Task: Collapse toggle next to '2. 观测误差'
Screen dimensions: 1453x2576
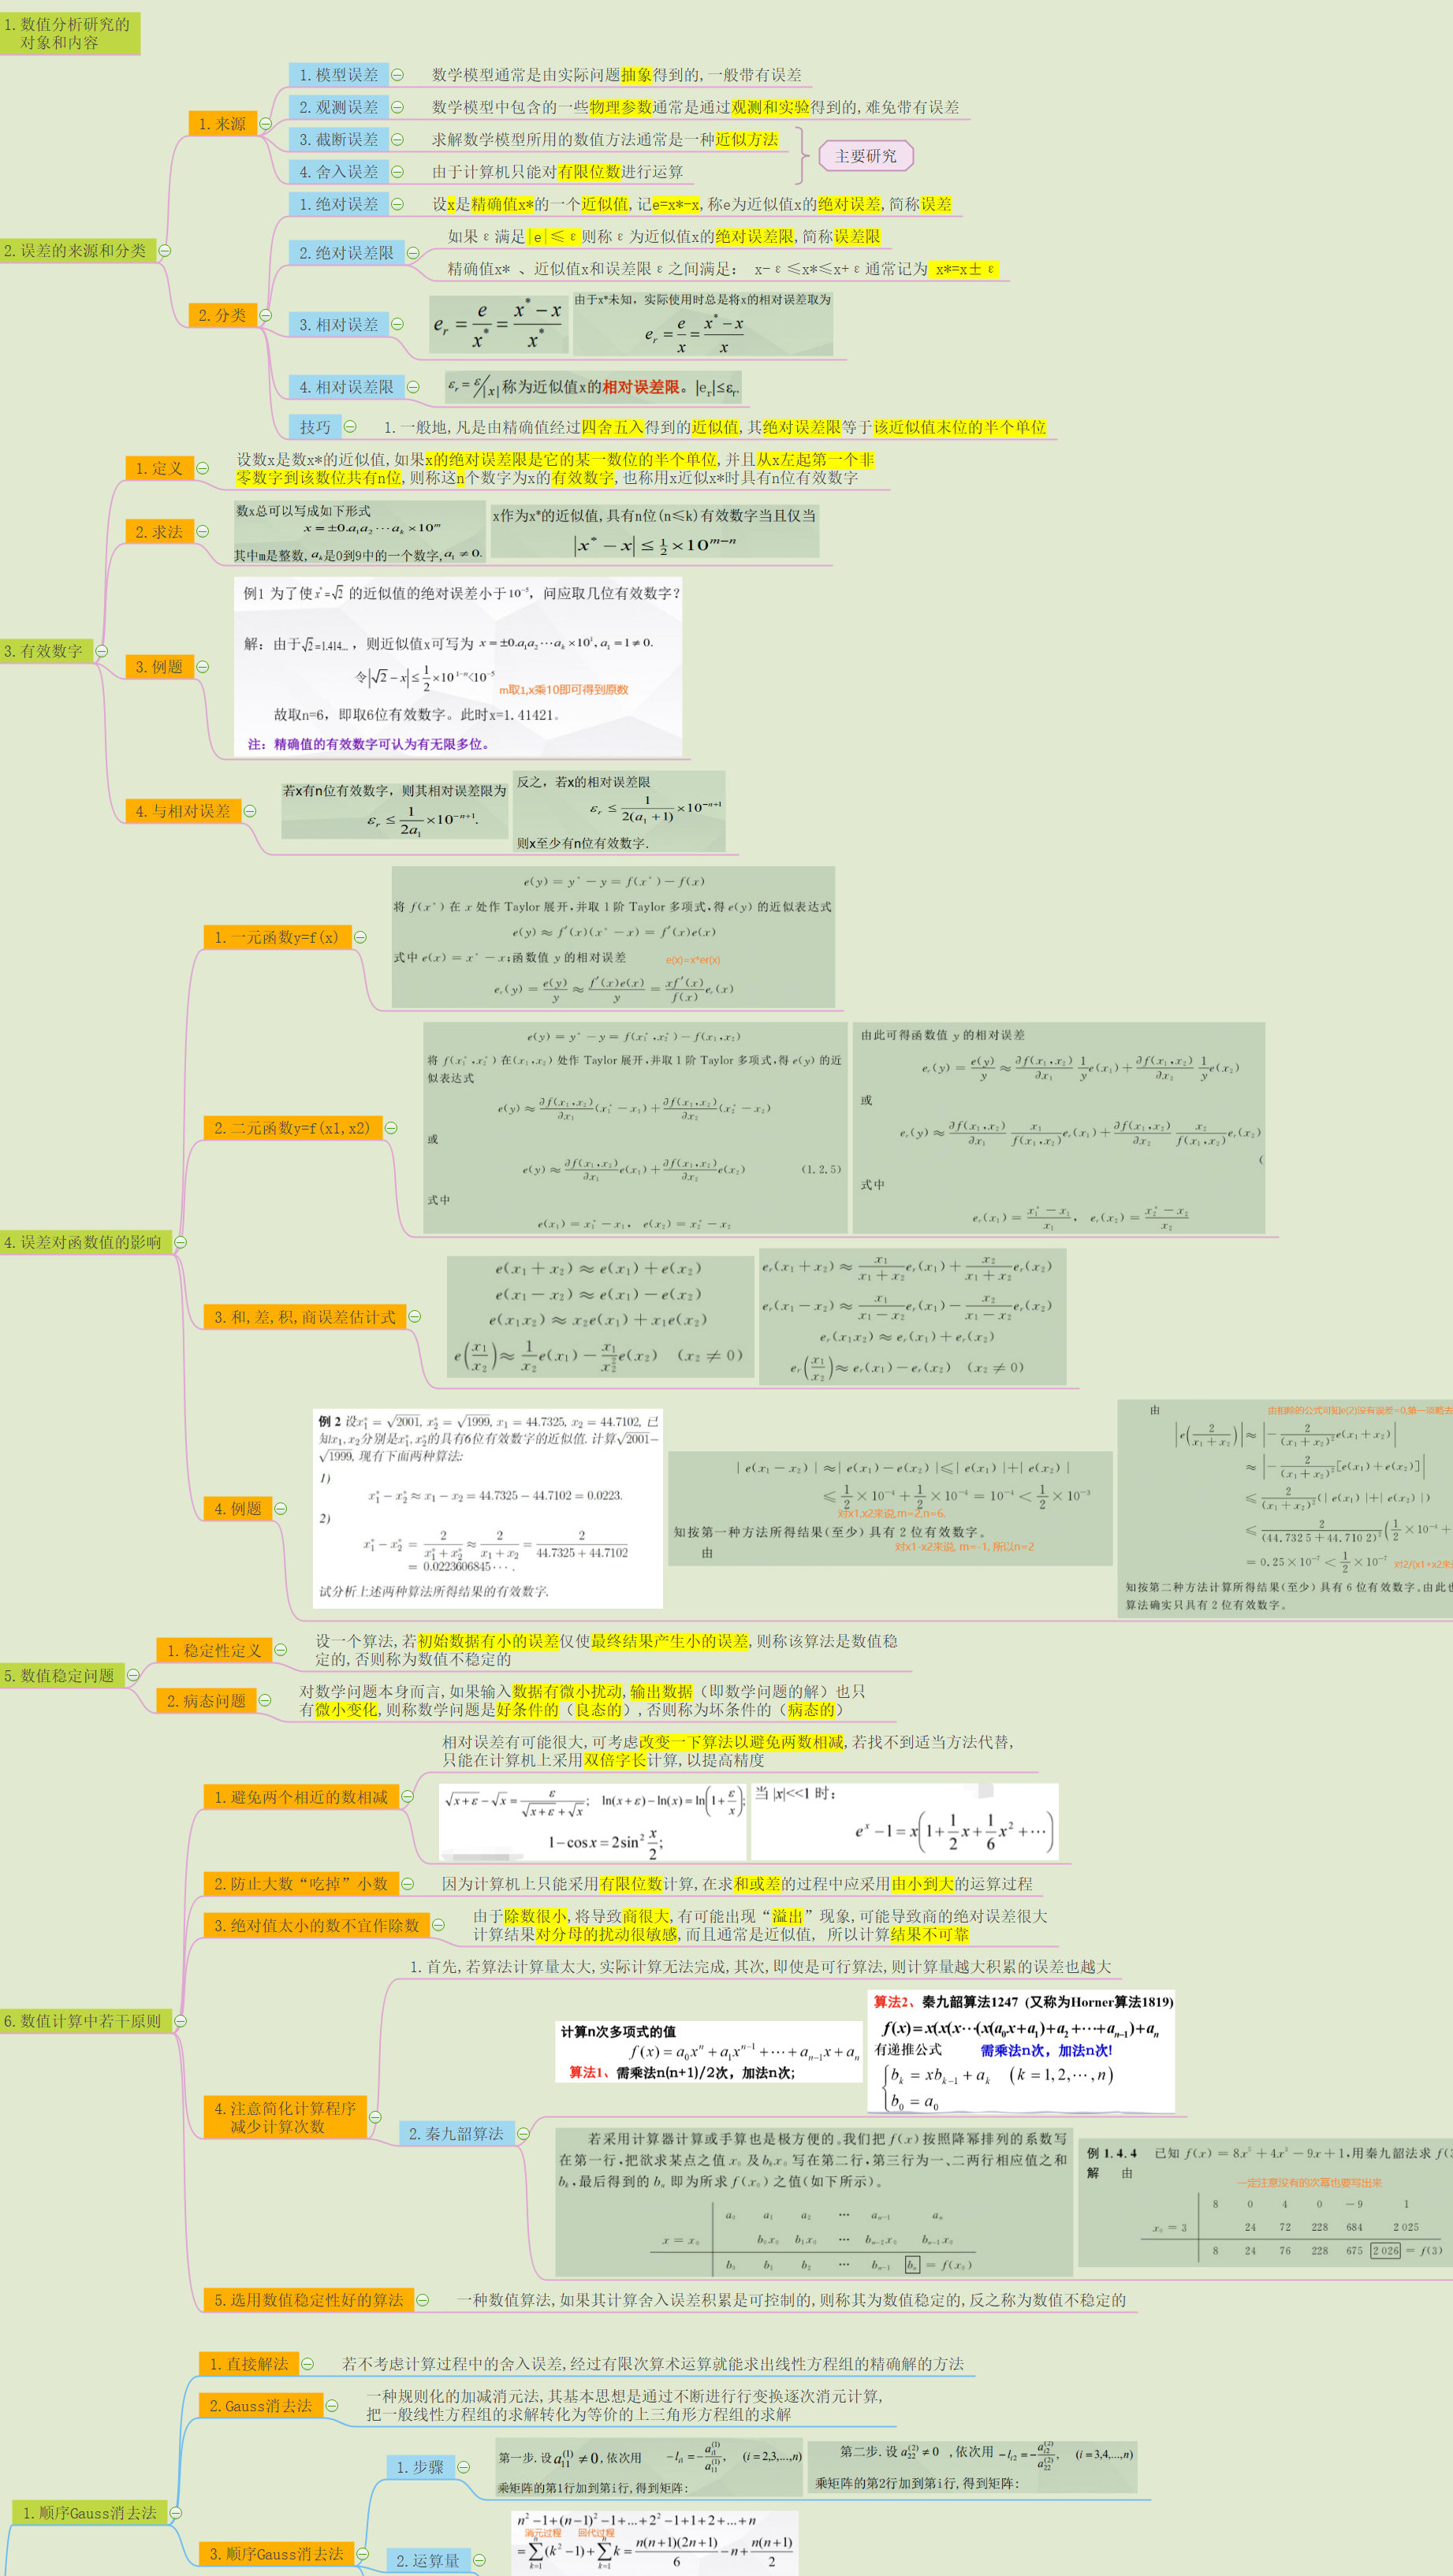Action: click(397, 107)
